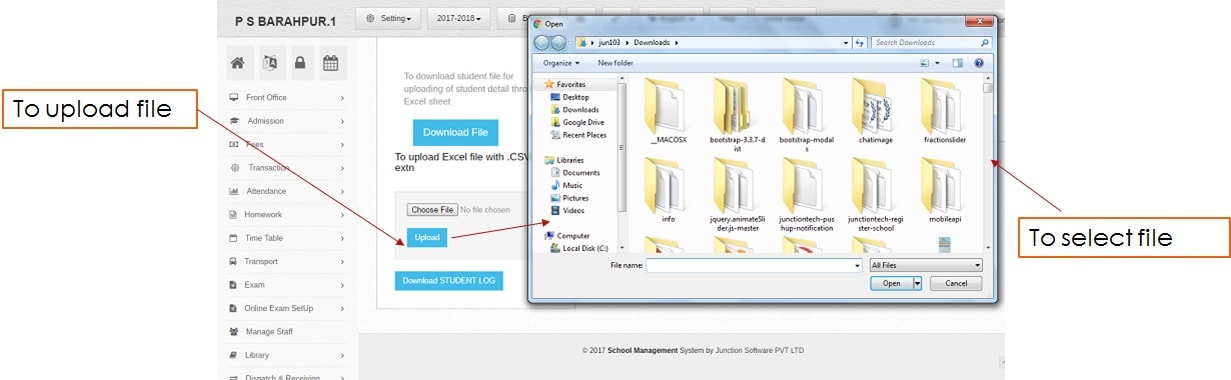This screenshot has width=1231, height=380.
Task: Click the Choose File button
Action: [433, 210]
